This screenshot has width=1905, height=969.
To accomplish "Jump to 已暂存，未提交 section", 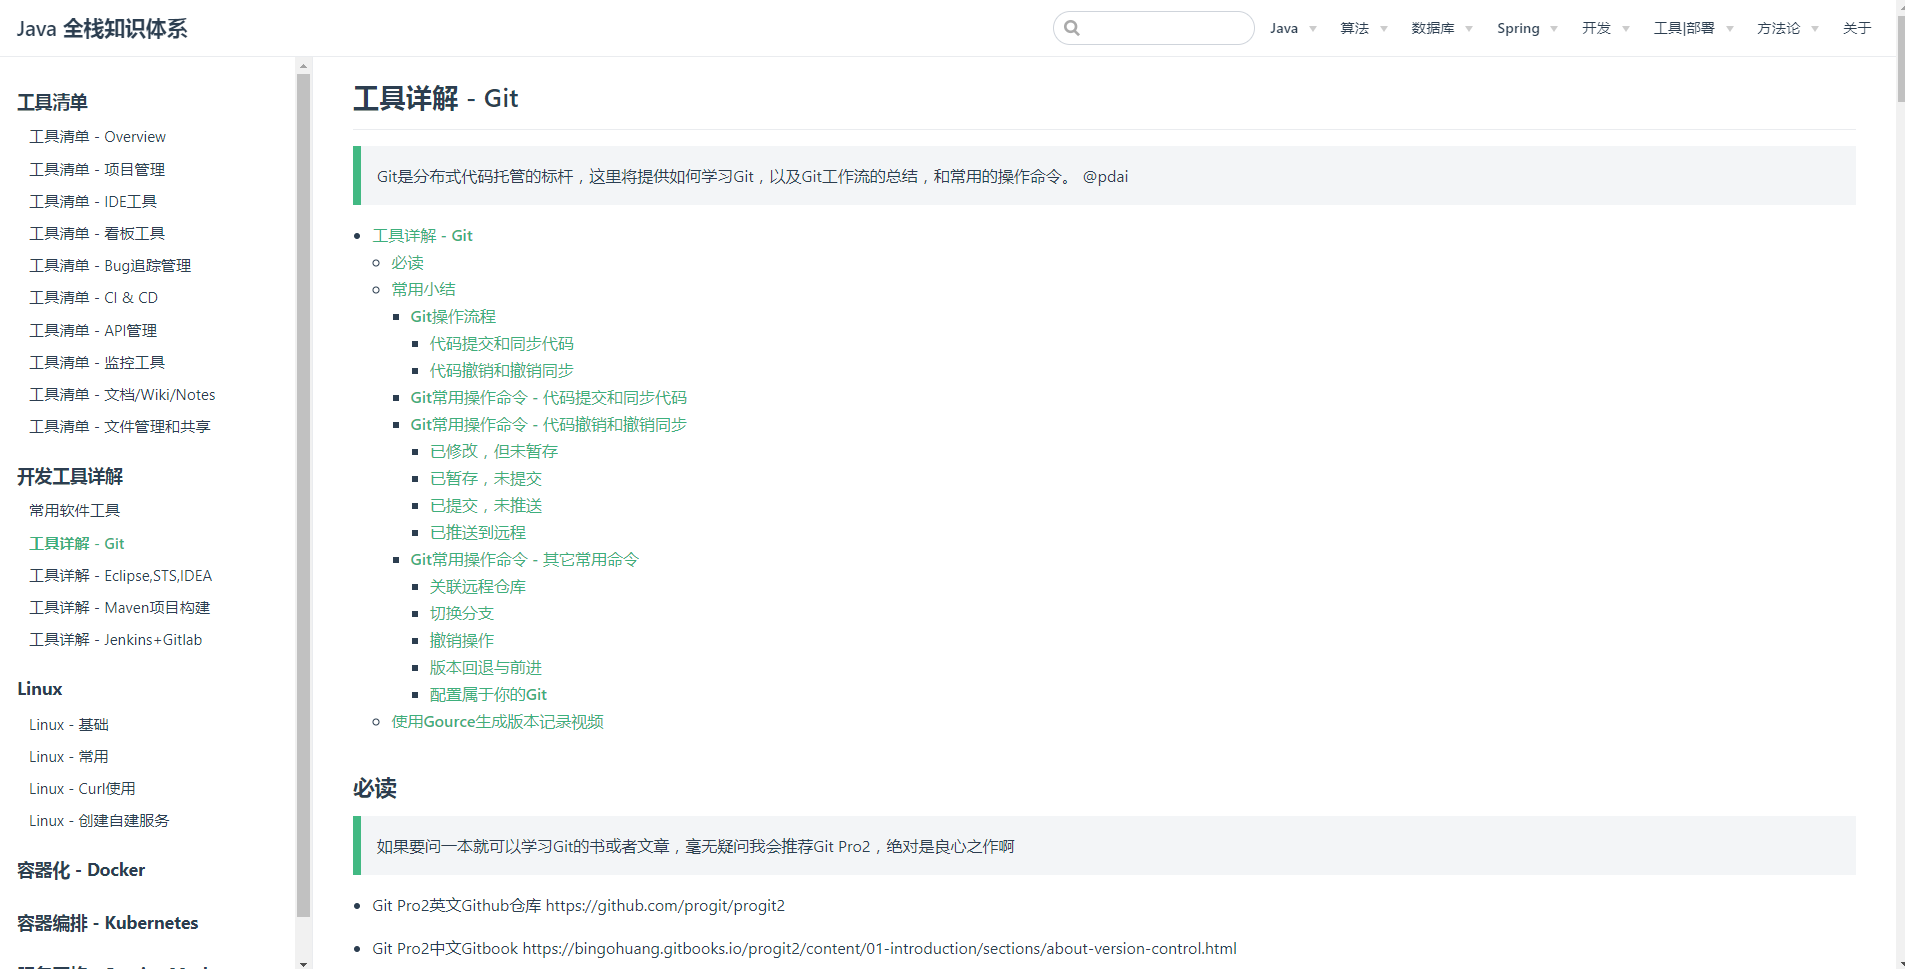I will coord(486,478).
